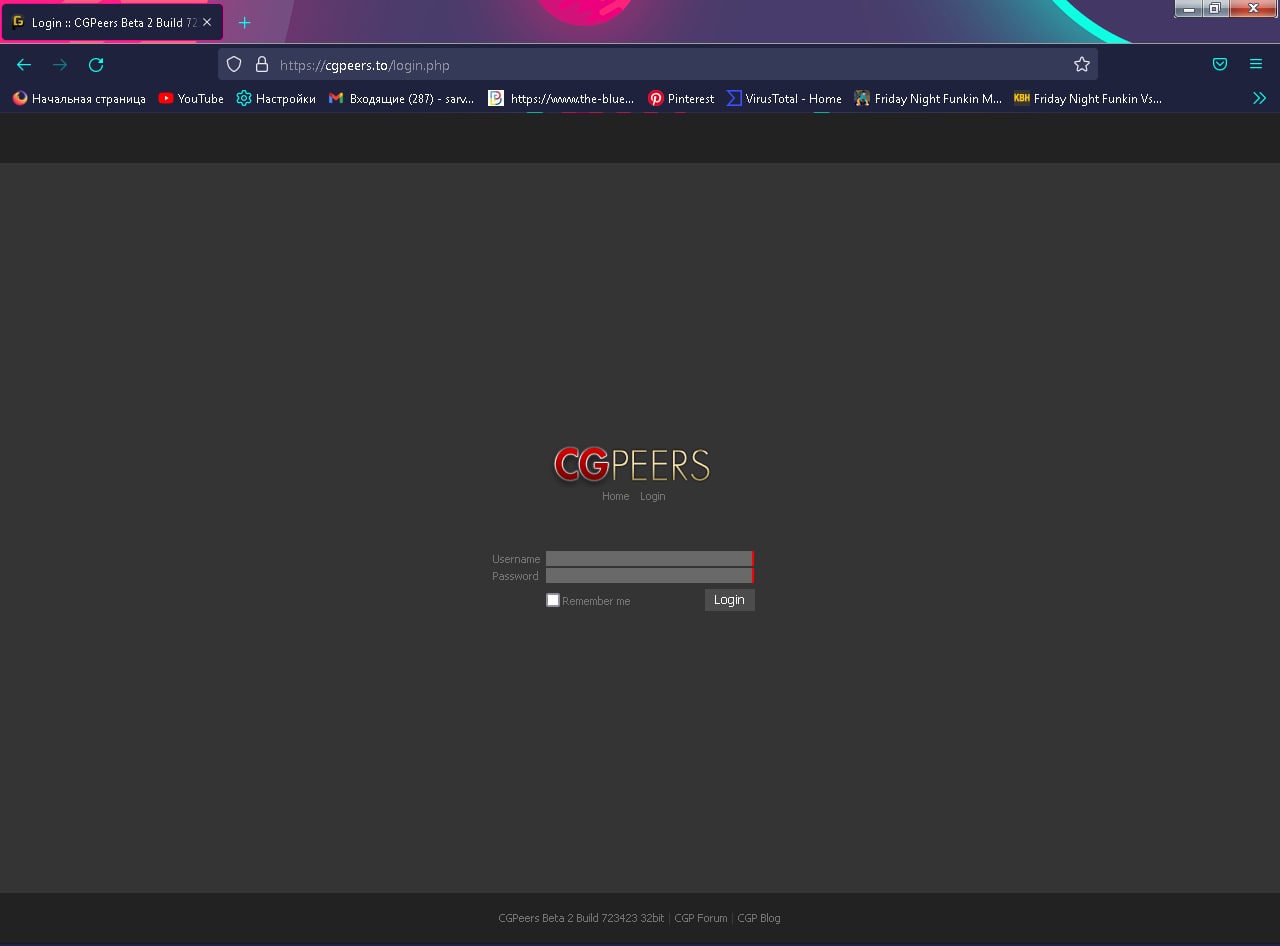Open the Pocket save icon
This screenshot has width=1280, height=946.
point(1220,65)
